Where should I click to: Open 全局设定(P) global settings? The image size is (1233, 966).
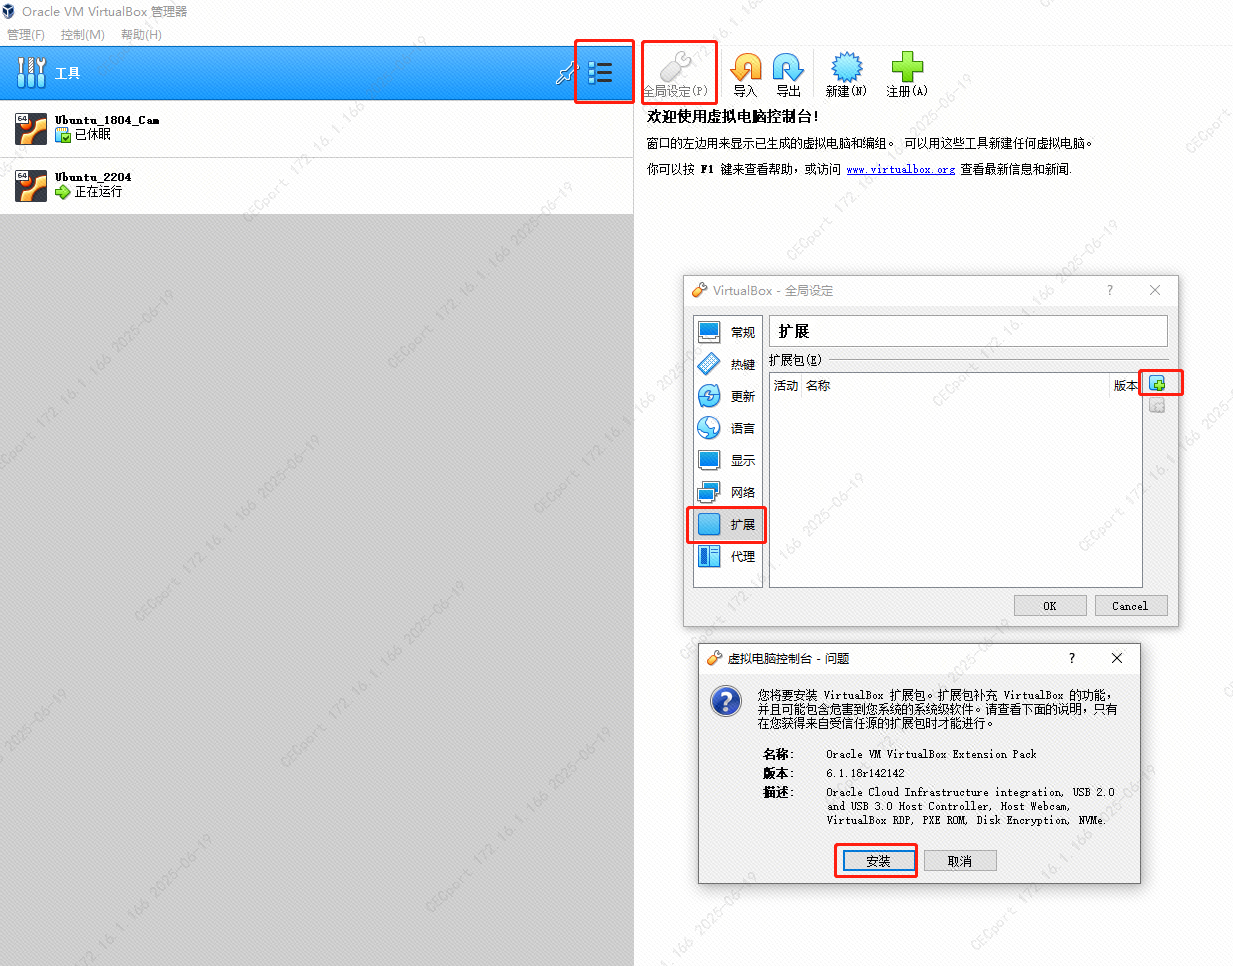pyautogui.click(x=677, y=74)
